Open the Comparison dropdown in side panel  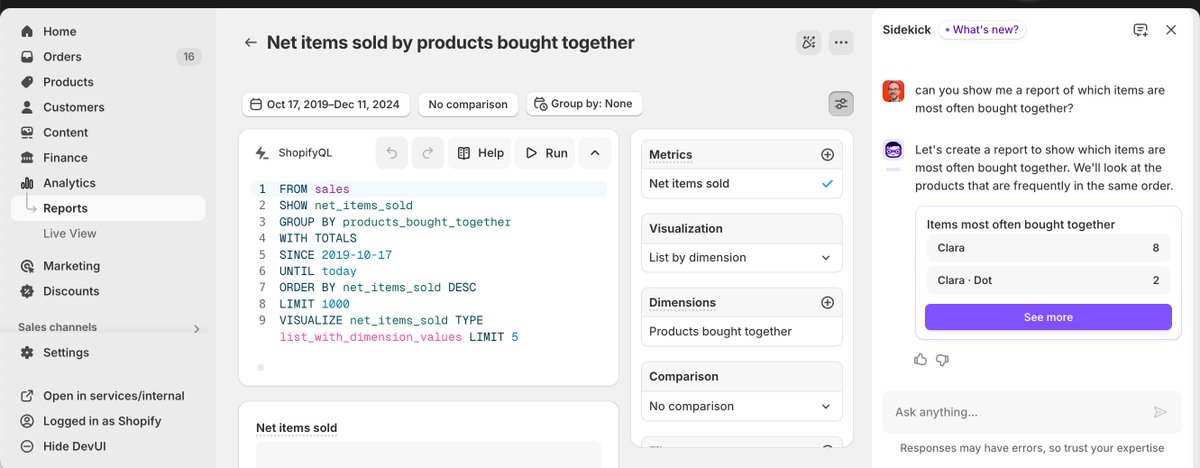click(741, 406)
